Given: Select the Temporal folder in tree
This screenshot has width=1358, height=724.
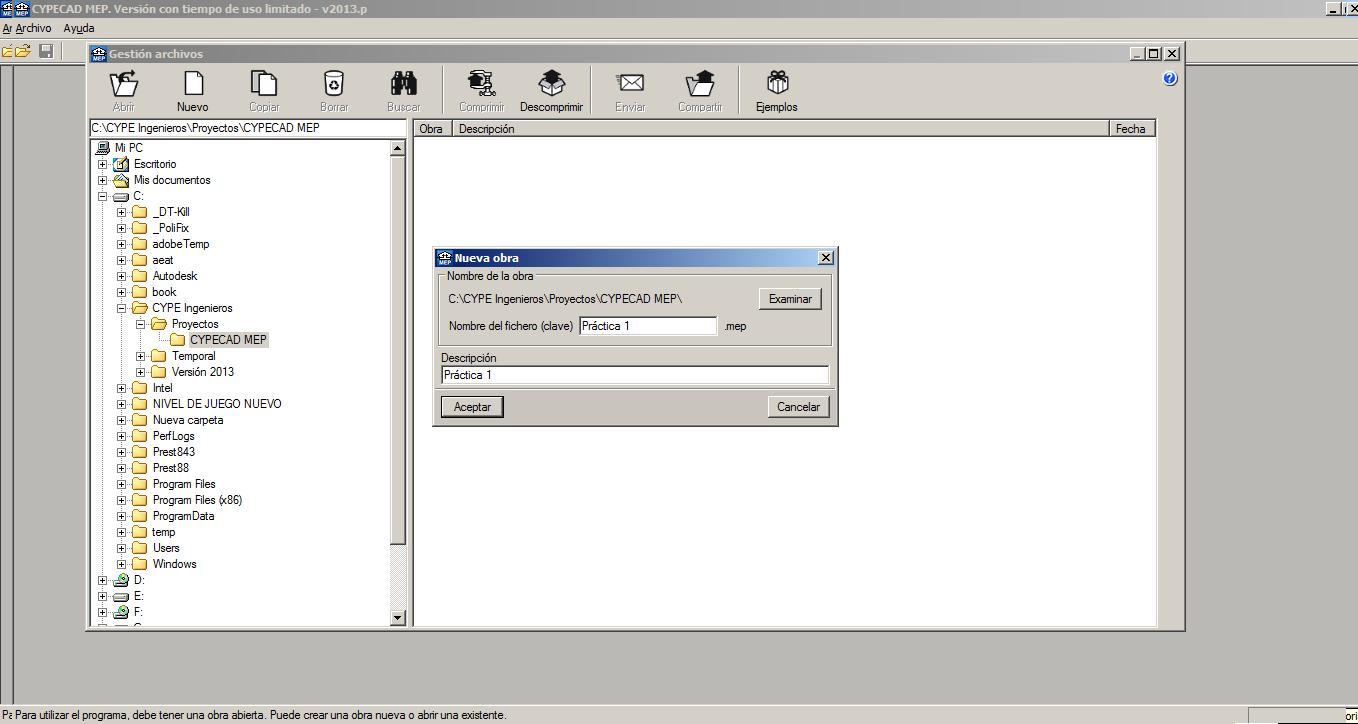Looking at the screenshot, I should [x=193, y=356].
